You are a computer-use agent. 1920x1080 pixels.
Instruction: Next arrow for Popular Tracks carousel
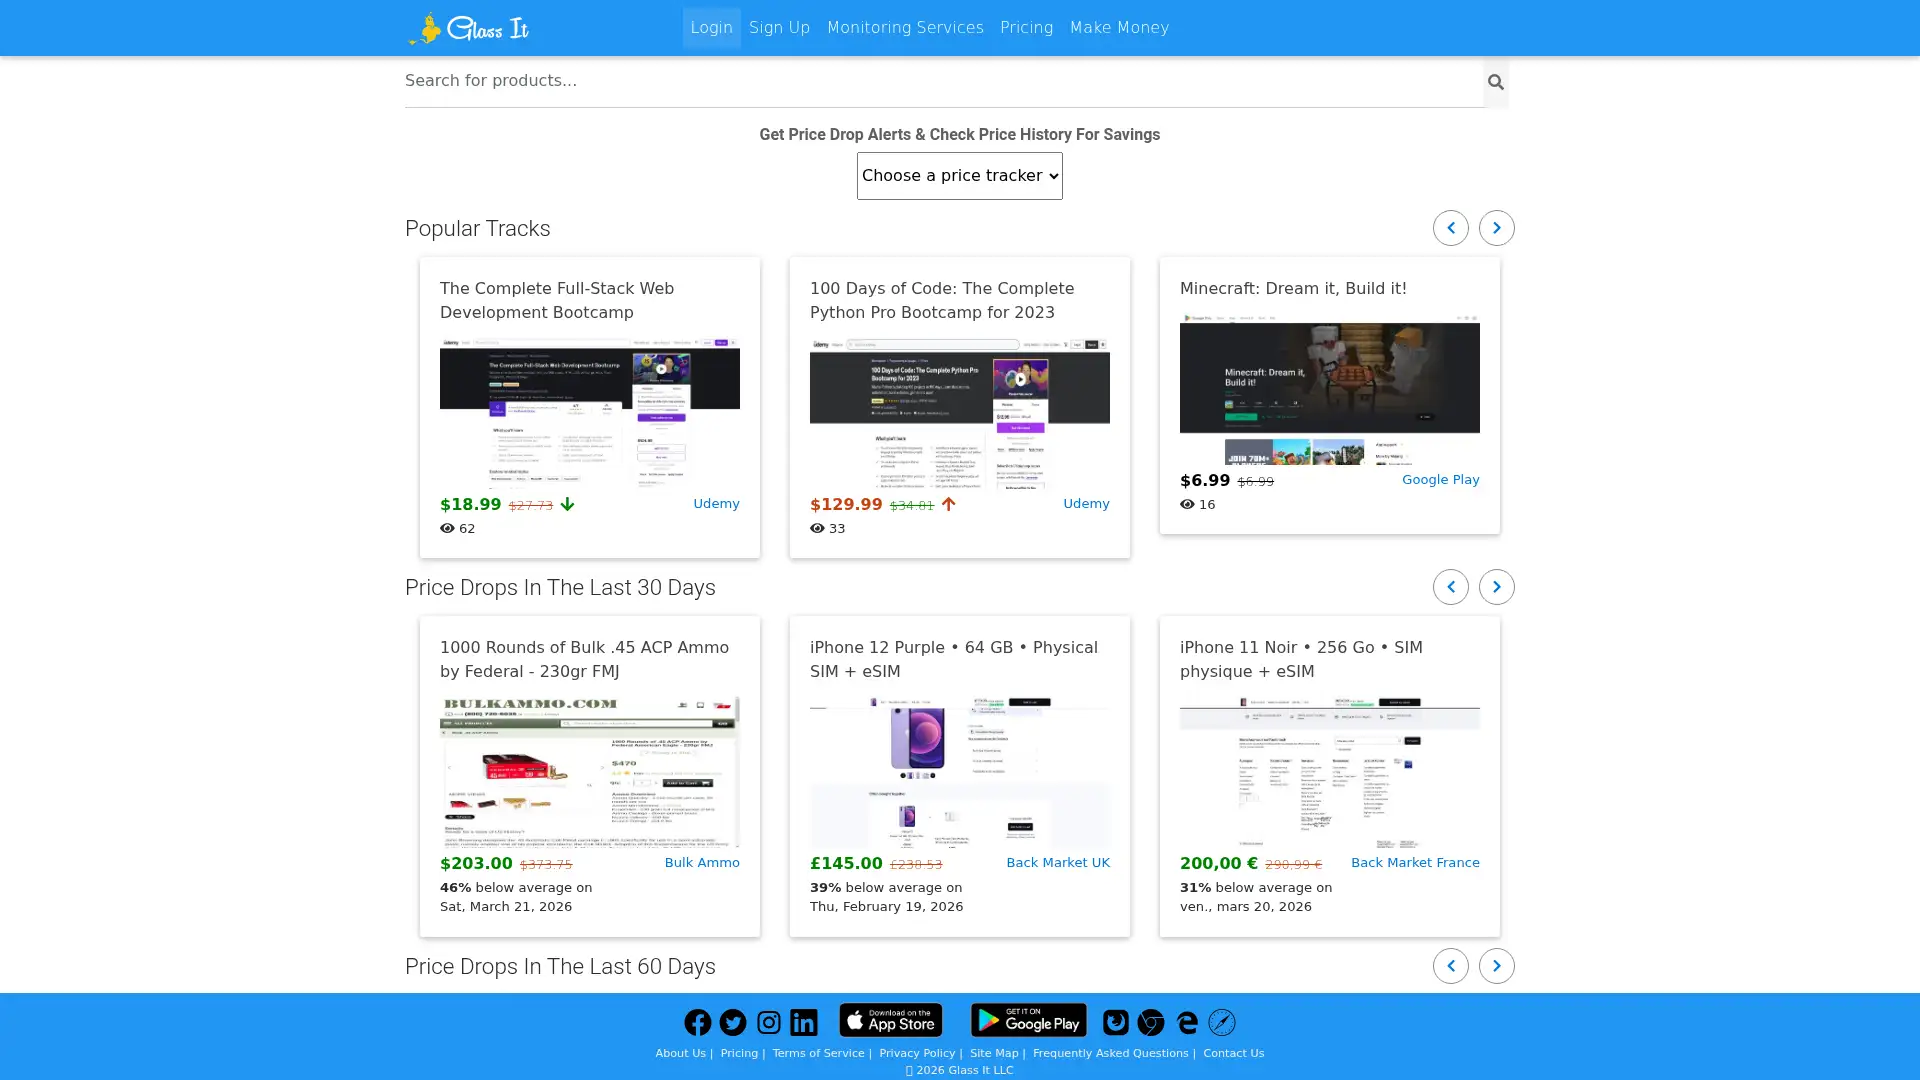pyautogui.click(x=1497, y=228)
